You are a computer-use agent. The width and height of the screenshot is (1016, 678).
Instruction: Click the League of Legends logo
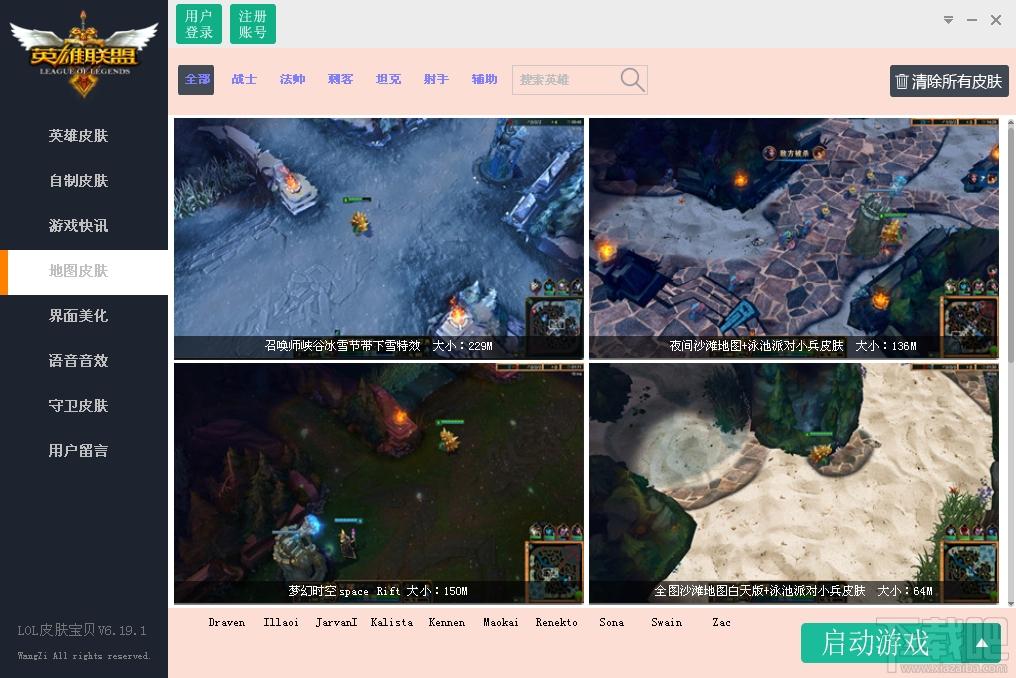point(84,54)
